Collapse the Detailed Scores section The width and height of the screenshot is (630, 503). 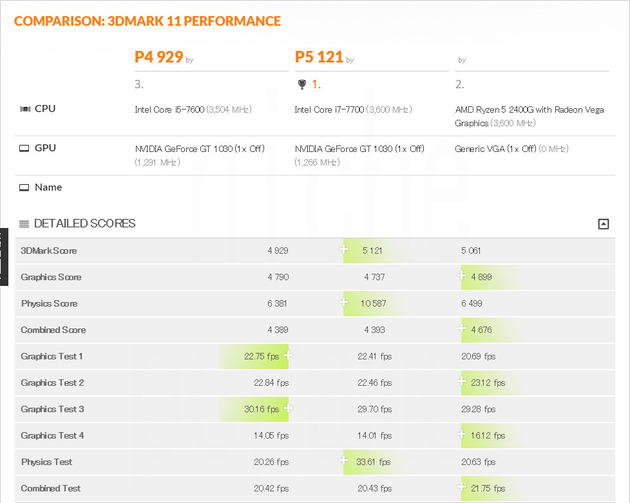tap(603, 224)
